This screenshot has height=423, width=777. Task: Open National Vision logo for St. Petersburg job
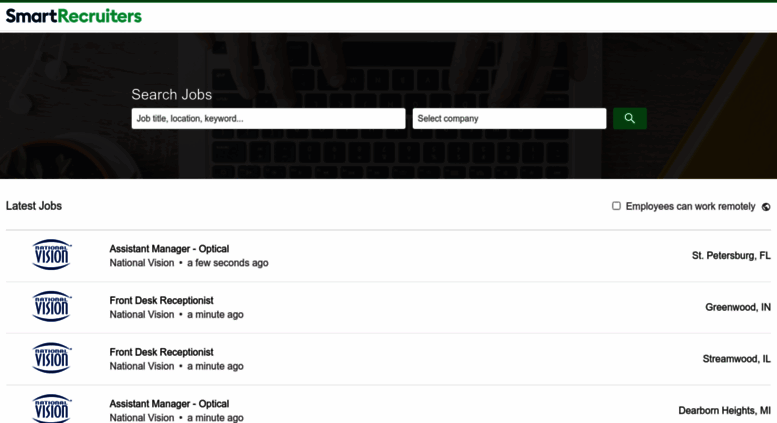(52, 255)
